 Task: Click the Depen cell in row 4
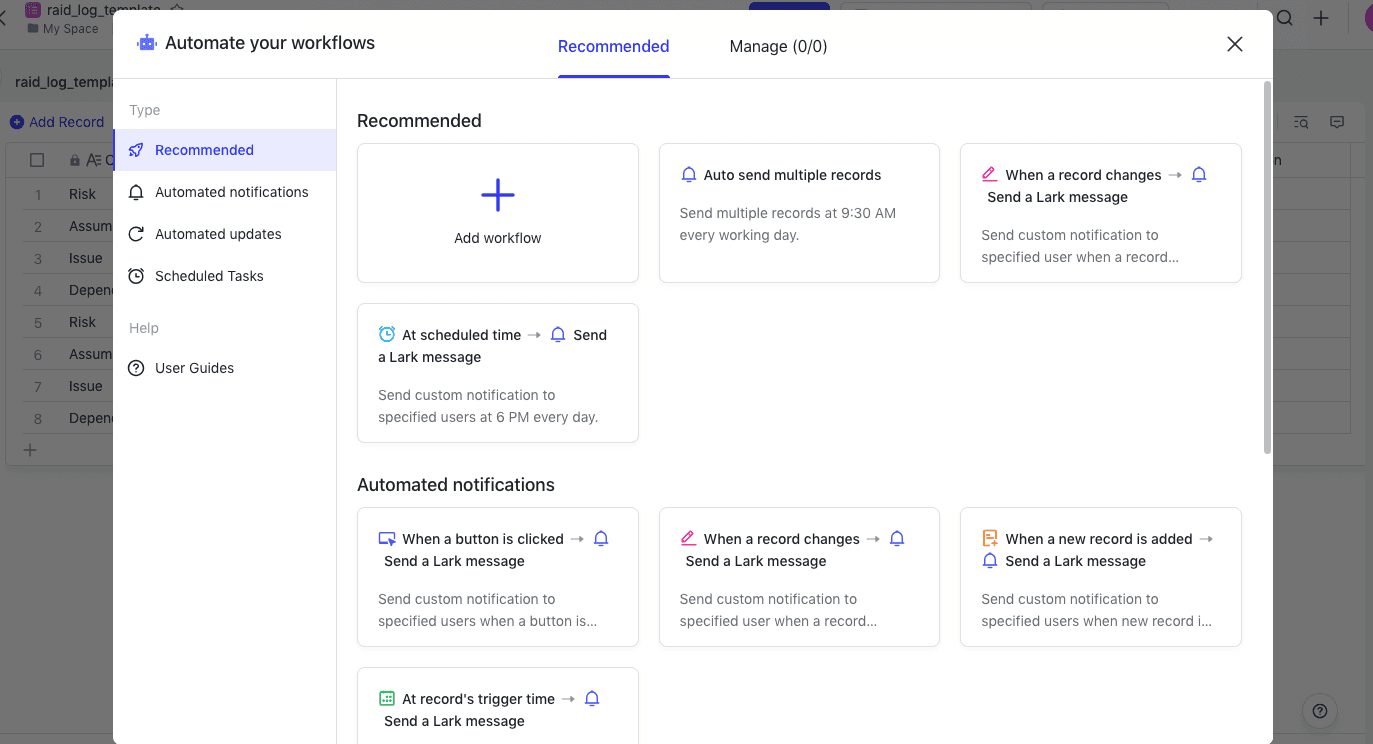click(85, 290)
